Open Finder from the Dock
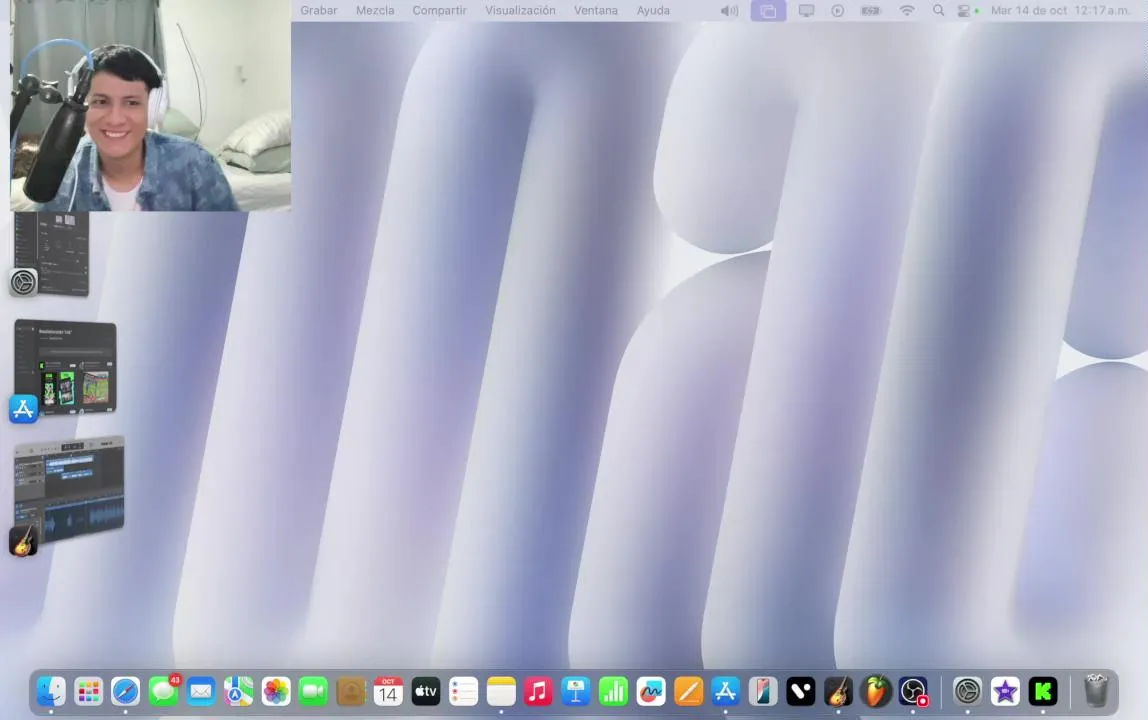The height and width of the screenshot is (720, 1148). coord(51,691)
